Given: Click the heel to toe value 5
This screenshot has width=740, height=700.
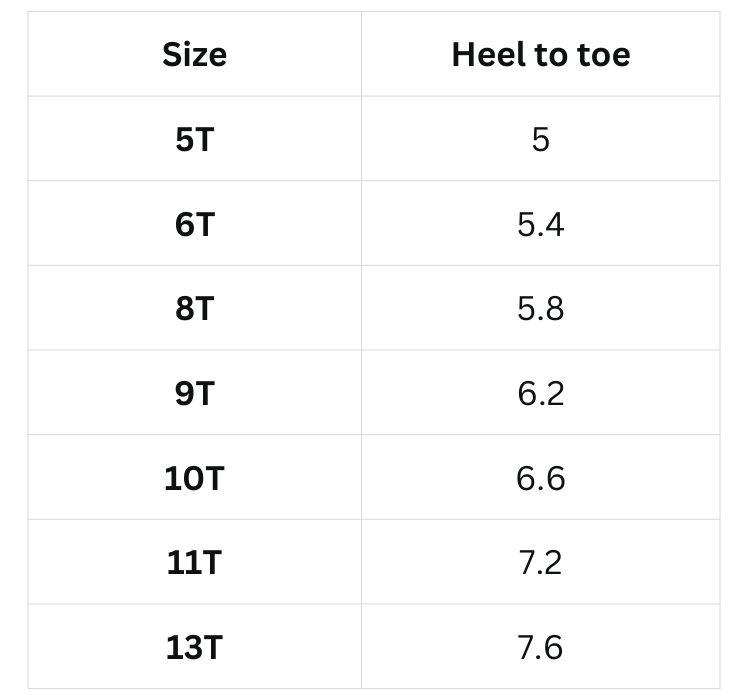Looking at the screenshot, I should point(540,139).
